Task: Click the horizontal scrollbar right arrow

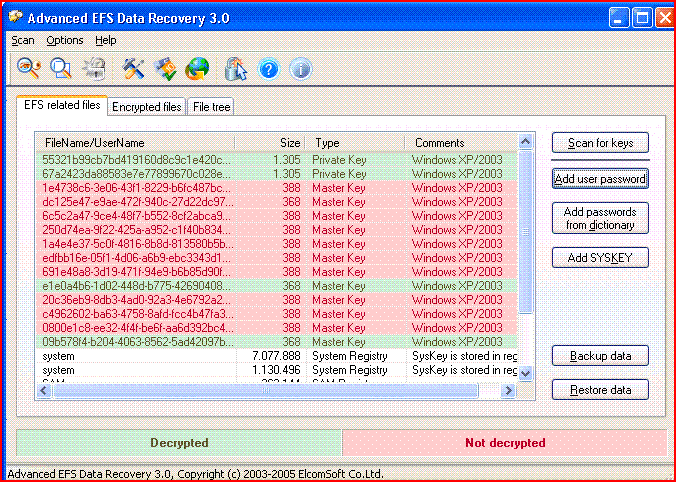Action: coord(509,391)
